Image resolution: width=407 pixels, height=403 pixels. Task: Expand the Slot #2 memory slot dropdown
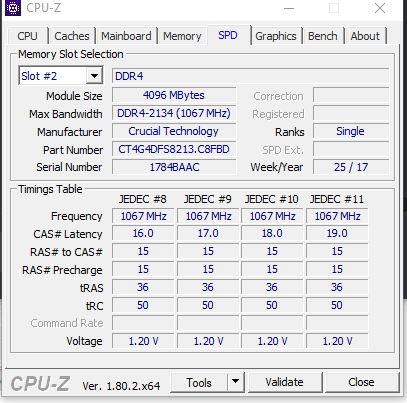click(x=94, y=76)
